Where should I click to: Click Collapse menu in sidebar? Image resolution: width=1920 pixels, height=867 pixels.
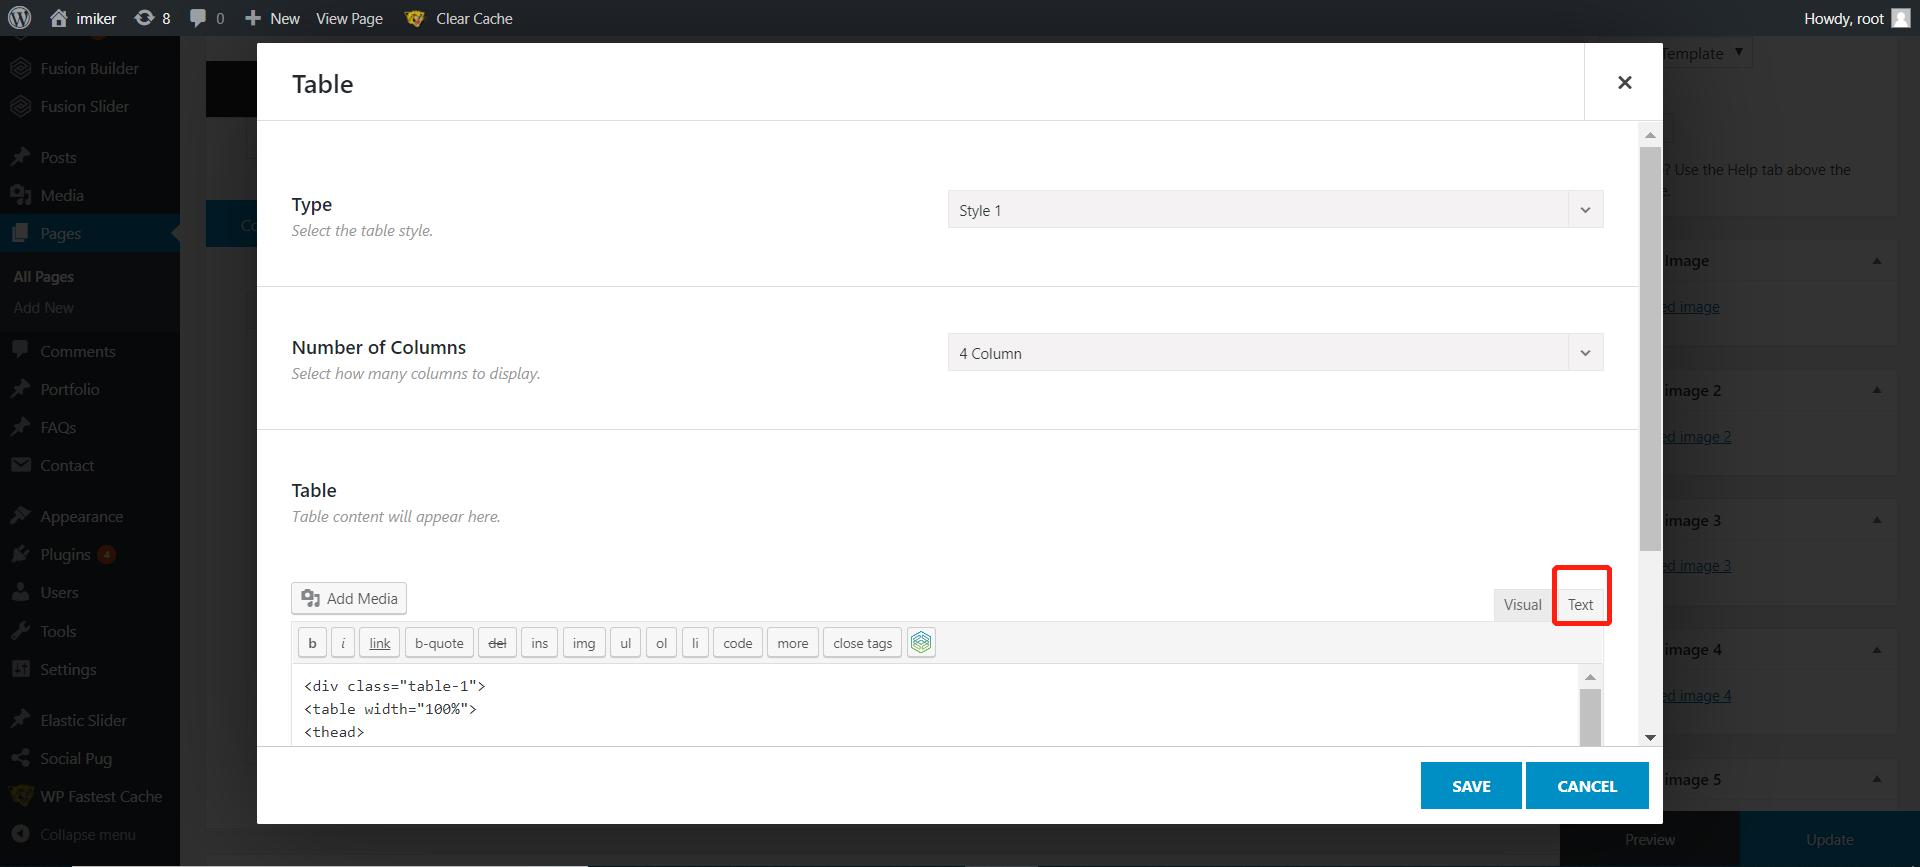90,834
